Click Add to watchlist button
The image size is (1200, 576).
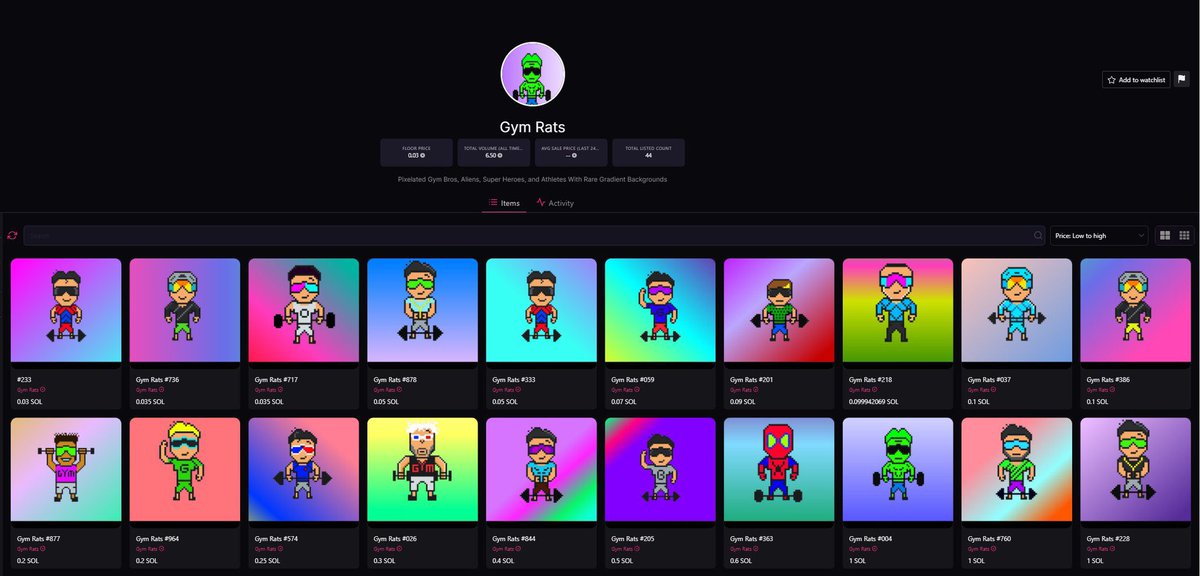(1136, 80)
